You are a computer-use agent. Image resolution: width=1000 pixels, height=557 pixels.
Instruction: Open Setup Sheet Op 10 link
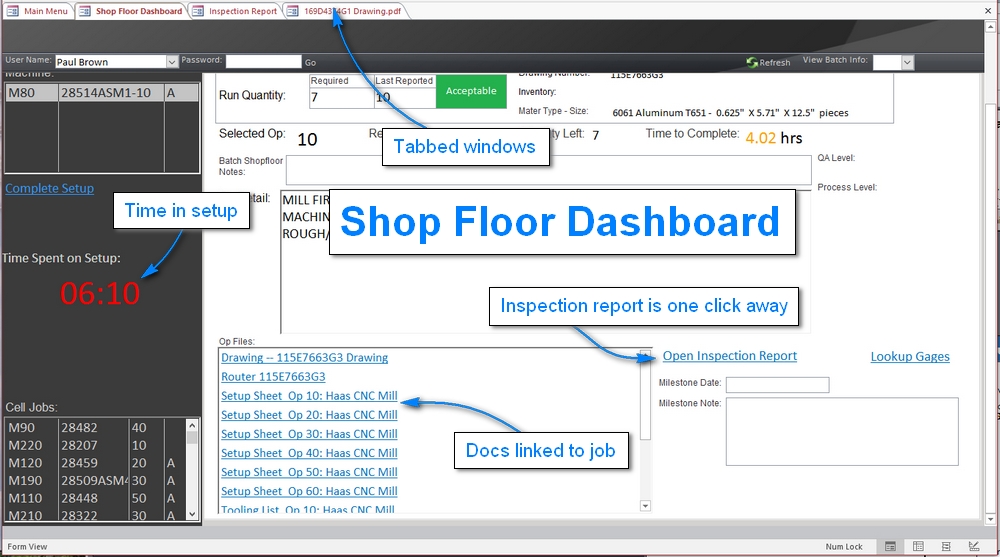309,396
